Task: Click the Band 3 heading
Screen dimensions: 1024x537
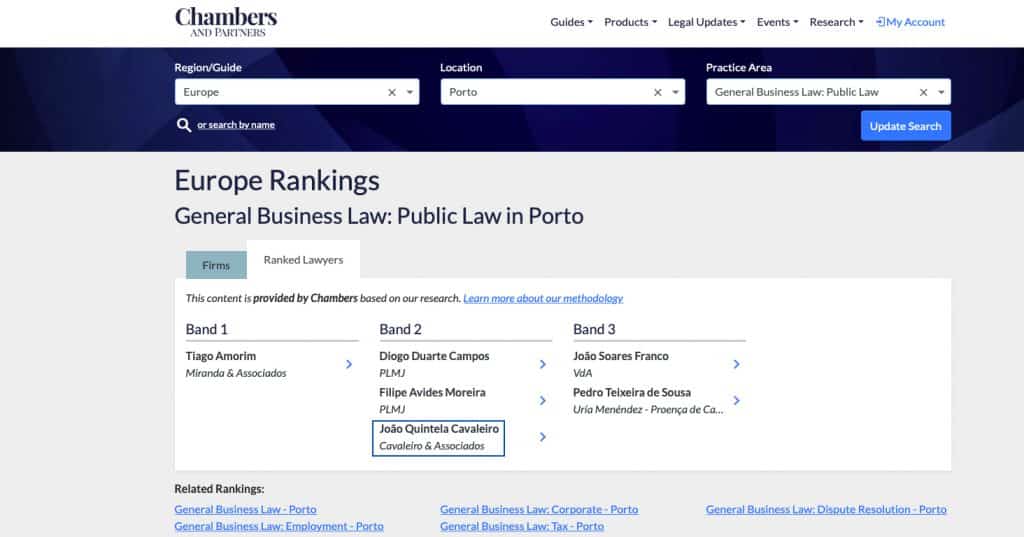Action: pyautogui.click(x=594, y=329)
